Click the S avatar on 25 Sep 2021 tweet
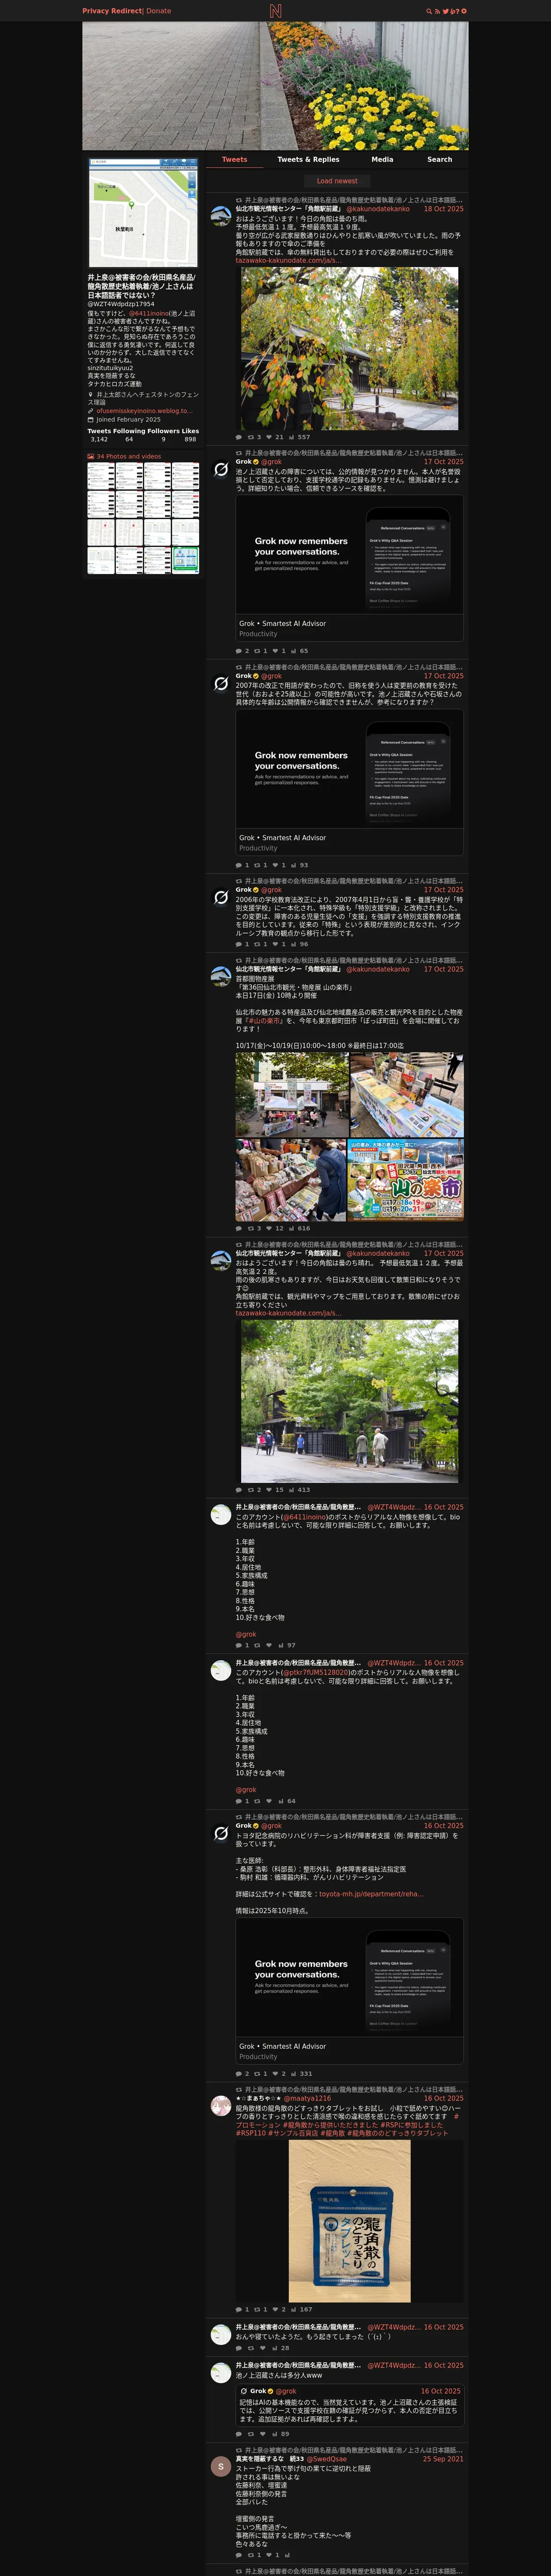 (221, 2467)
